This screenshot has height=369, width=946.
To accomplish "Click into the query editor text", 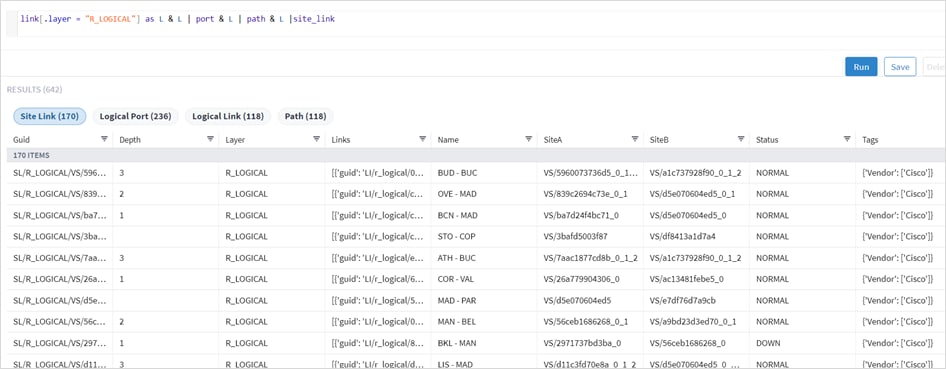I will [x=177, y=19].
